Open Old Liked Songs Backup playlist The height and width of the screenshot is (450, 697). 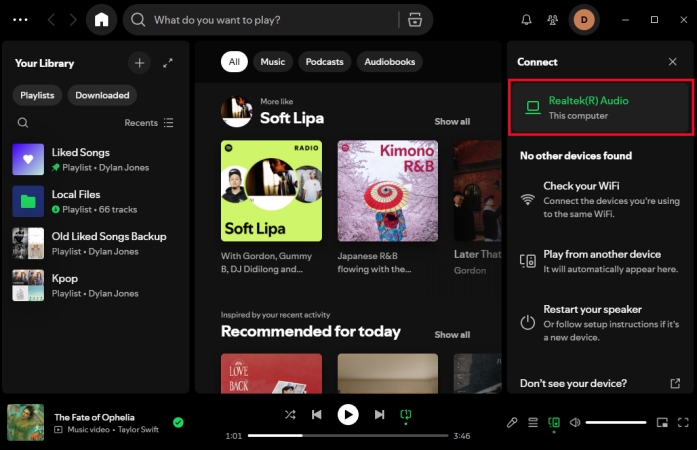pos(95,243)
